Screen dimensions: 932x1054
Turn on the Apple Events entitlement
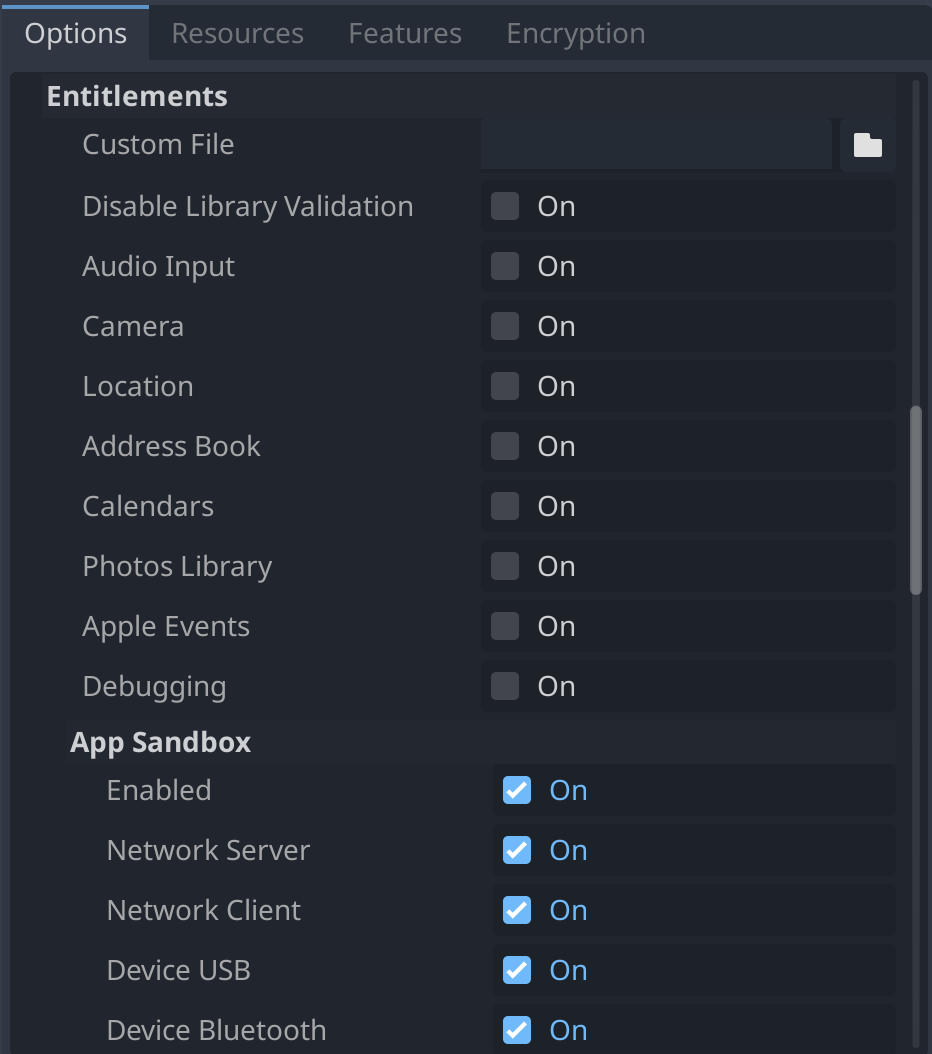pyautogui.click(x=505, y=626)
